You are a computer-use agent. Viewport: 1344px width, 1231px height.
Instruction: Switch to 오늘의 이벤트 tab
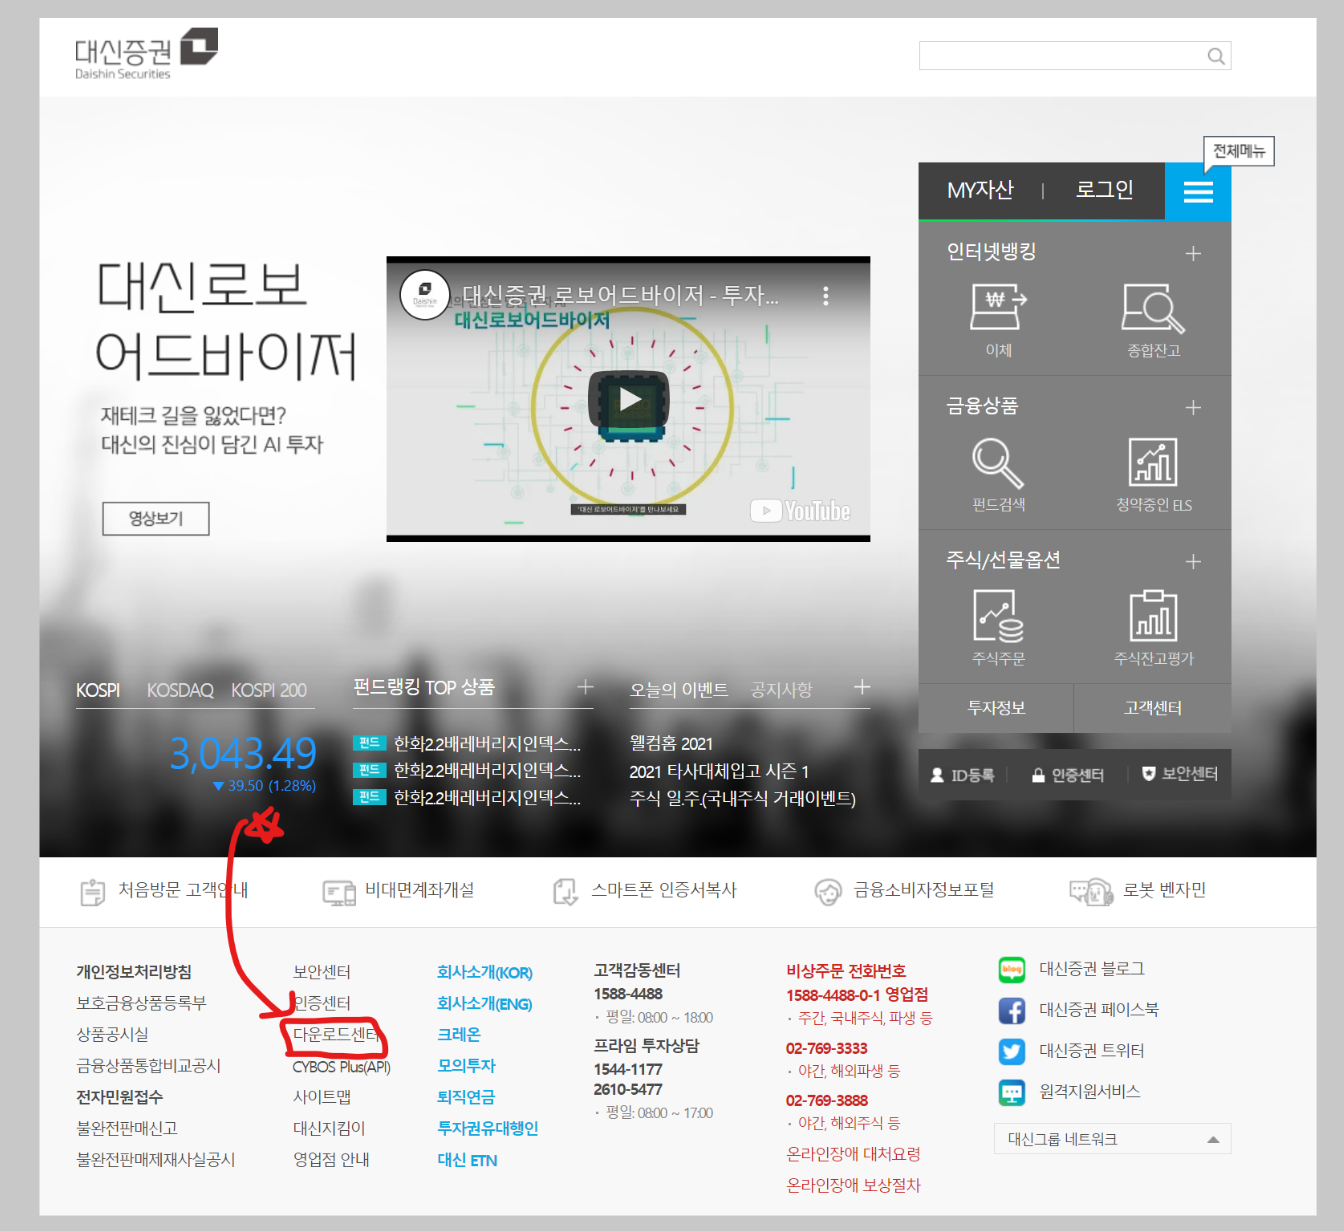coord(679,690)
